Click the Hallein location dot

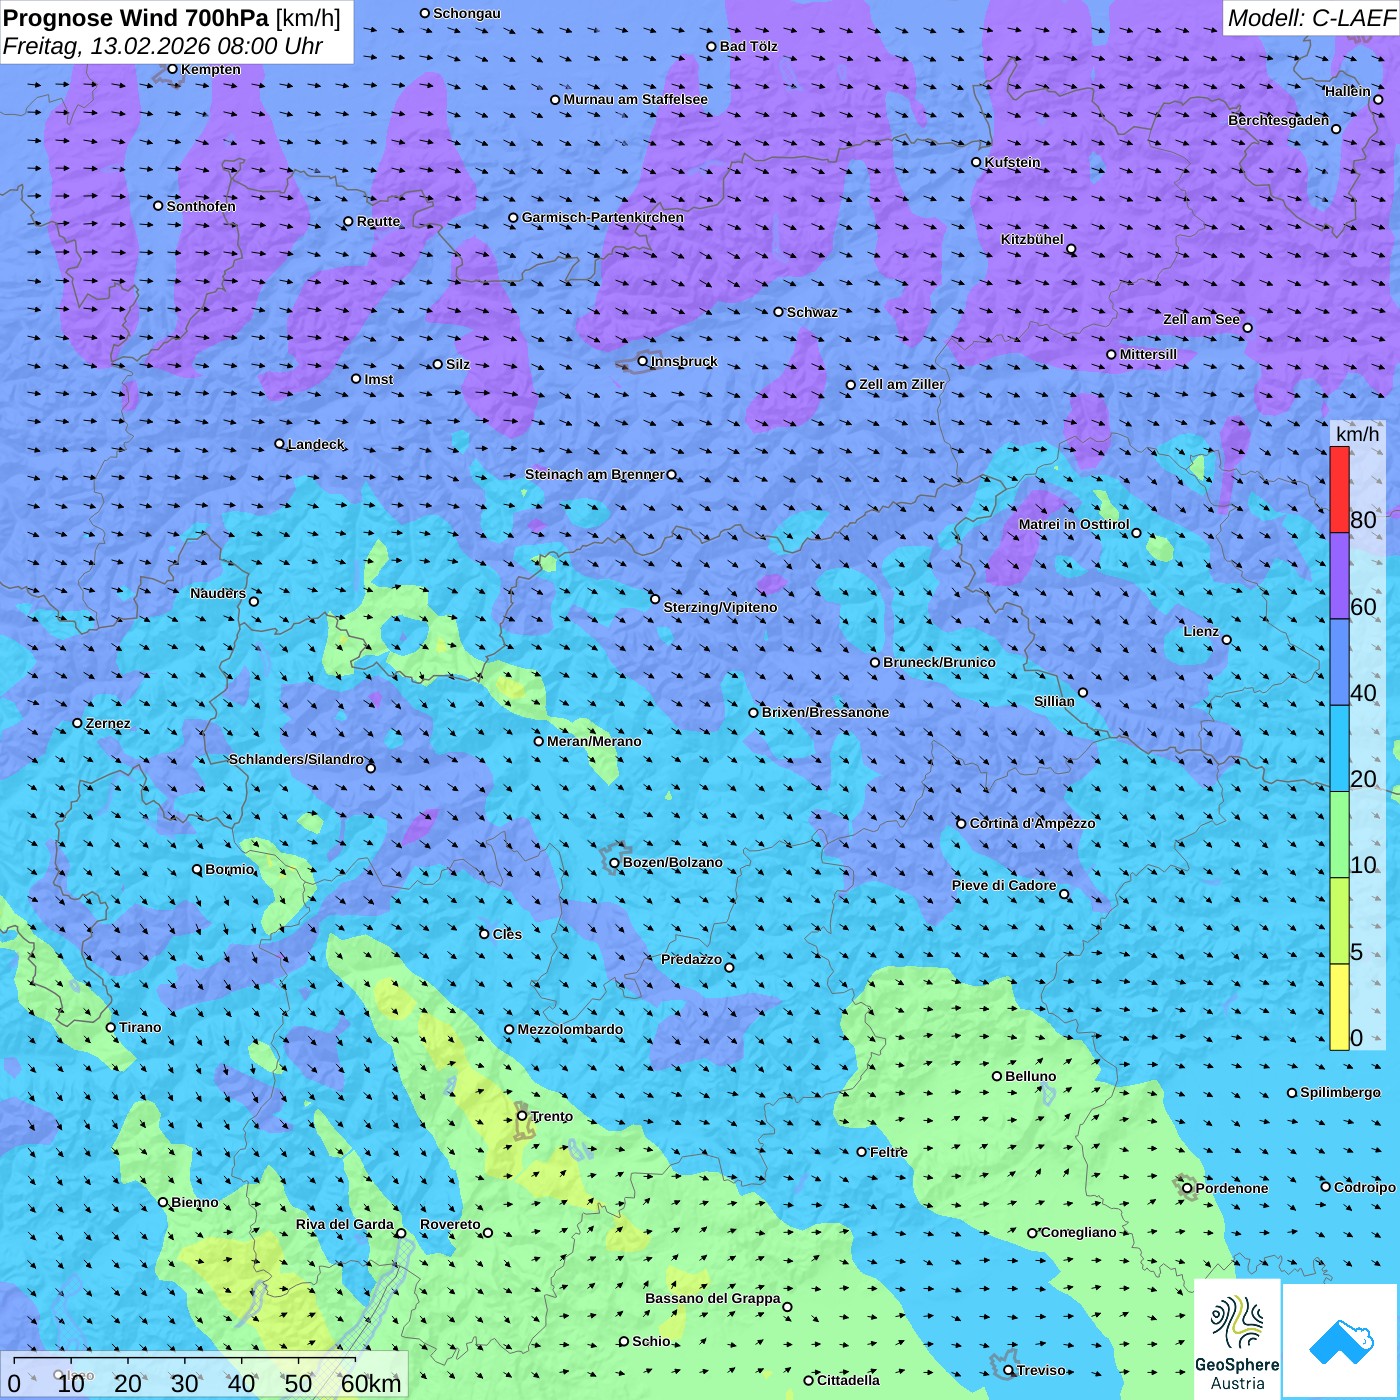[1378, 99]
